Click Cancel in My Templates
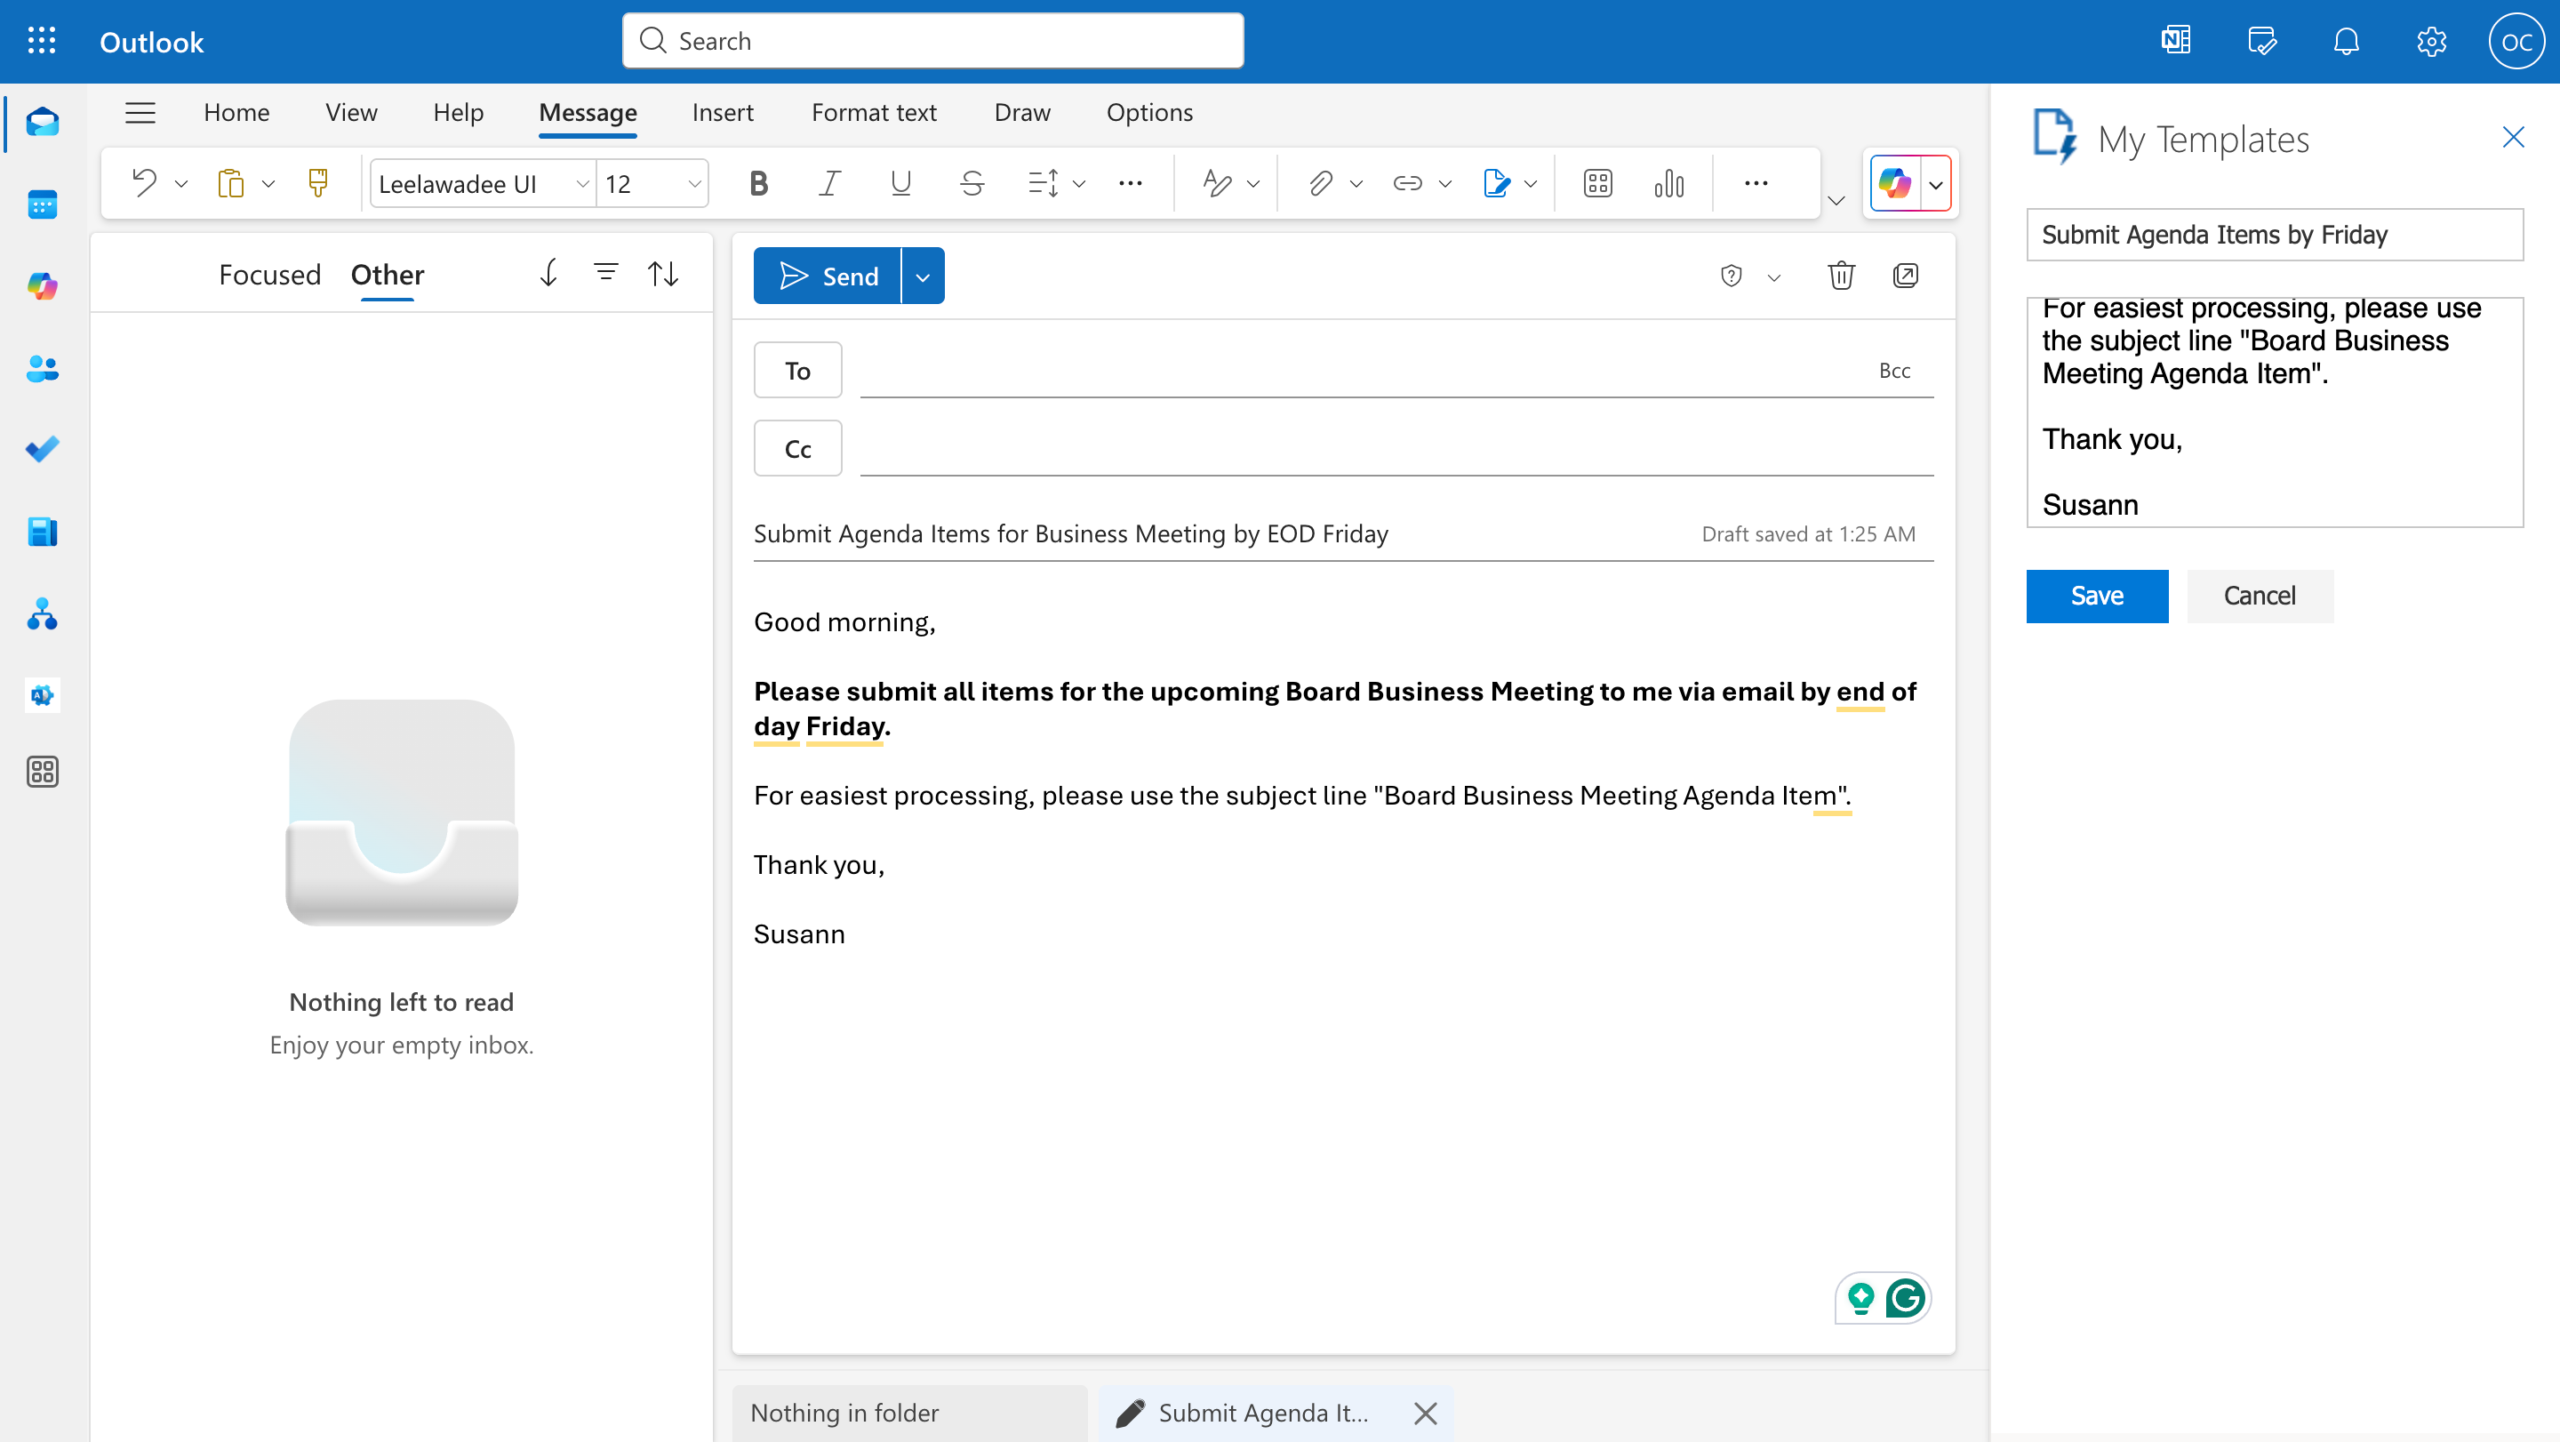This screenshot has width=2560, height=1442. (2259, 596)
